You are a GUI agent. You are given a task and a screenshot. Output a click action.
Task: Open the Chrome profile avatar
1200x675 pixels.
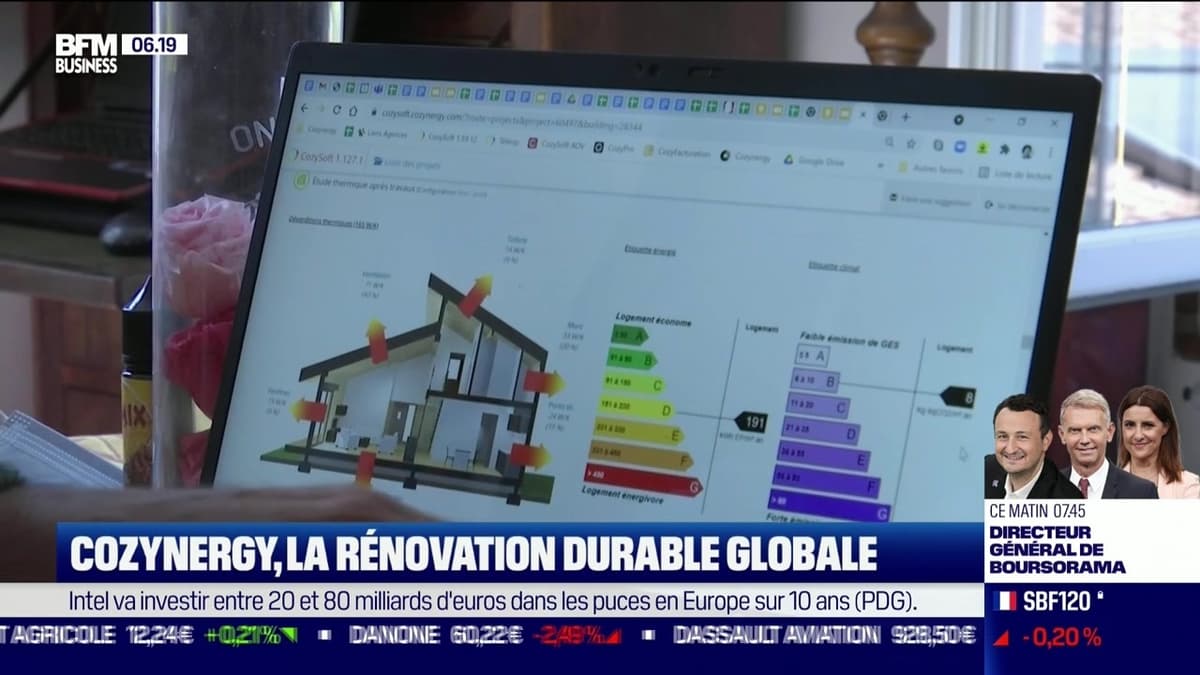pyautogui.click(x=1026, y=151)
